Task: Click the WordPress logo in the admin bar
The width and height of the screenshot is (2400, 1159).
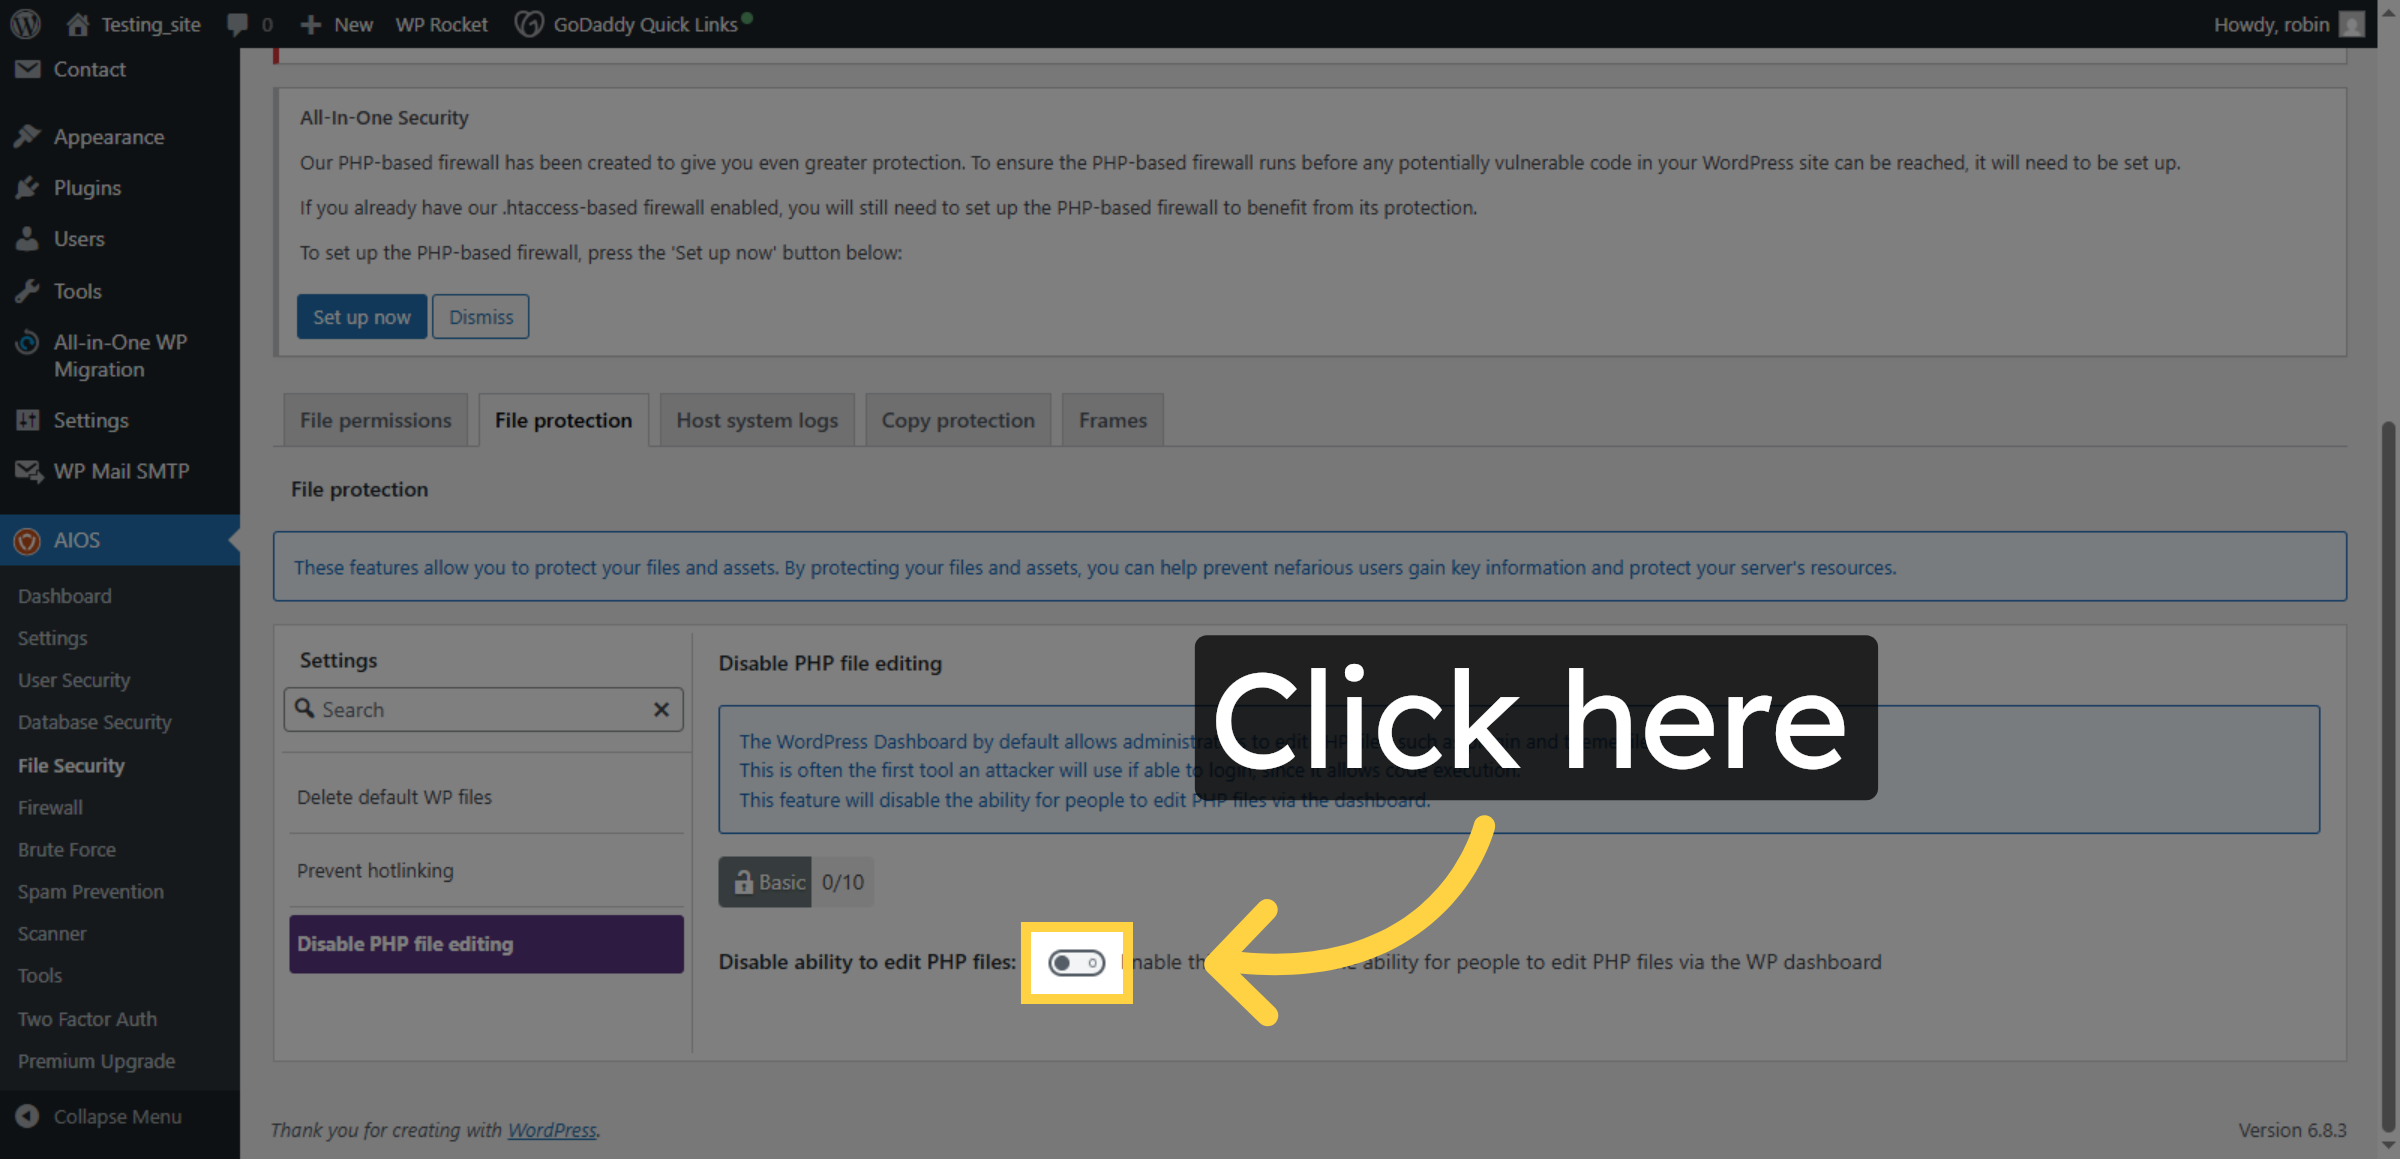Action: click(x=24, y=24)
